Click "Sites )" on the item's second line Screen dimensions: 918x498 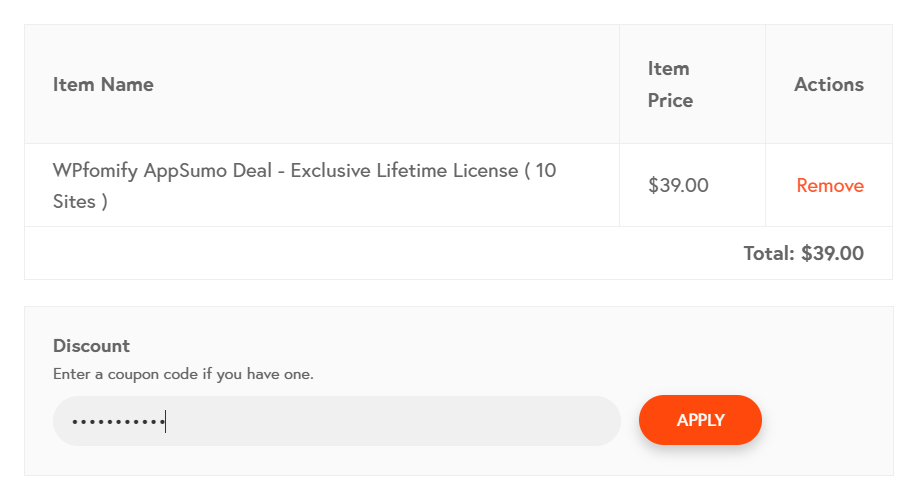pos(80,201)
